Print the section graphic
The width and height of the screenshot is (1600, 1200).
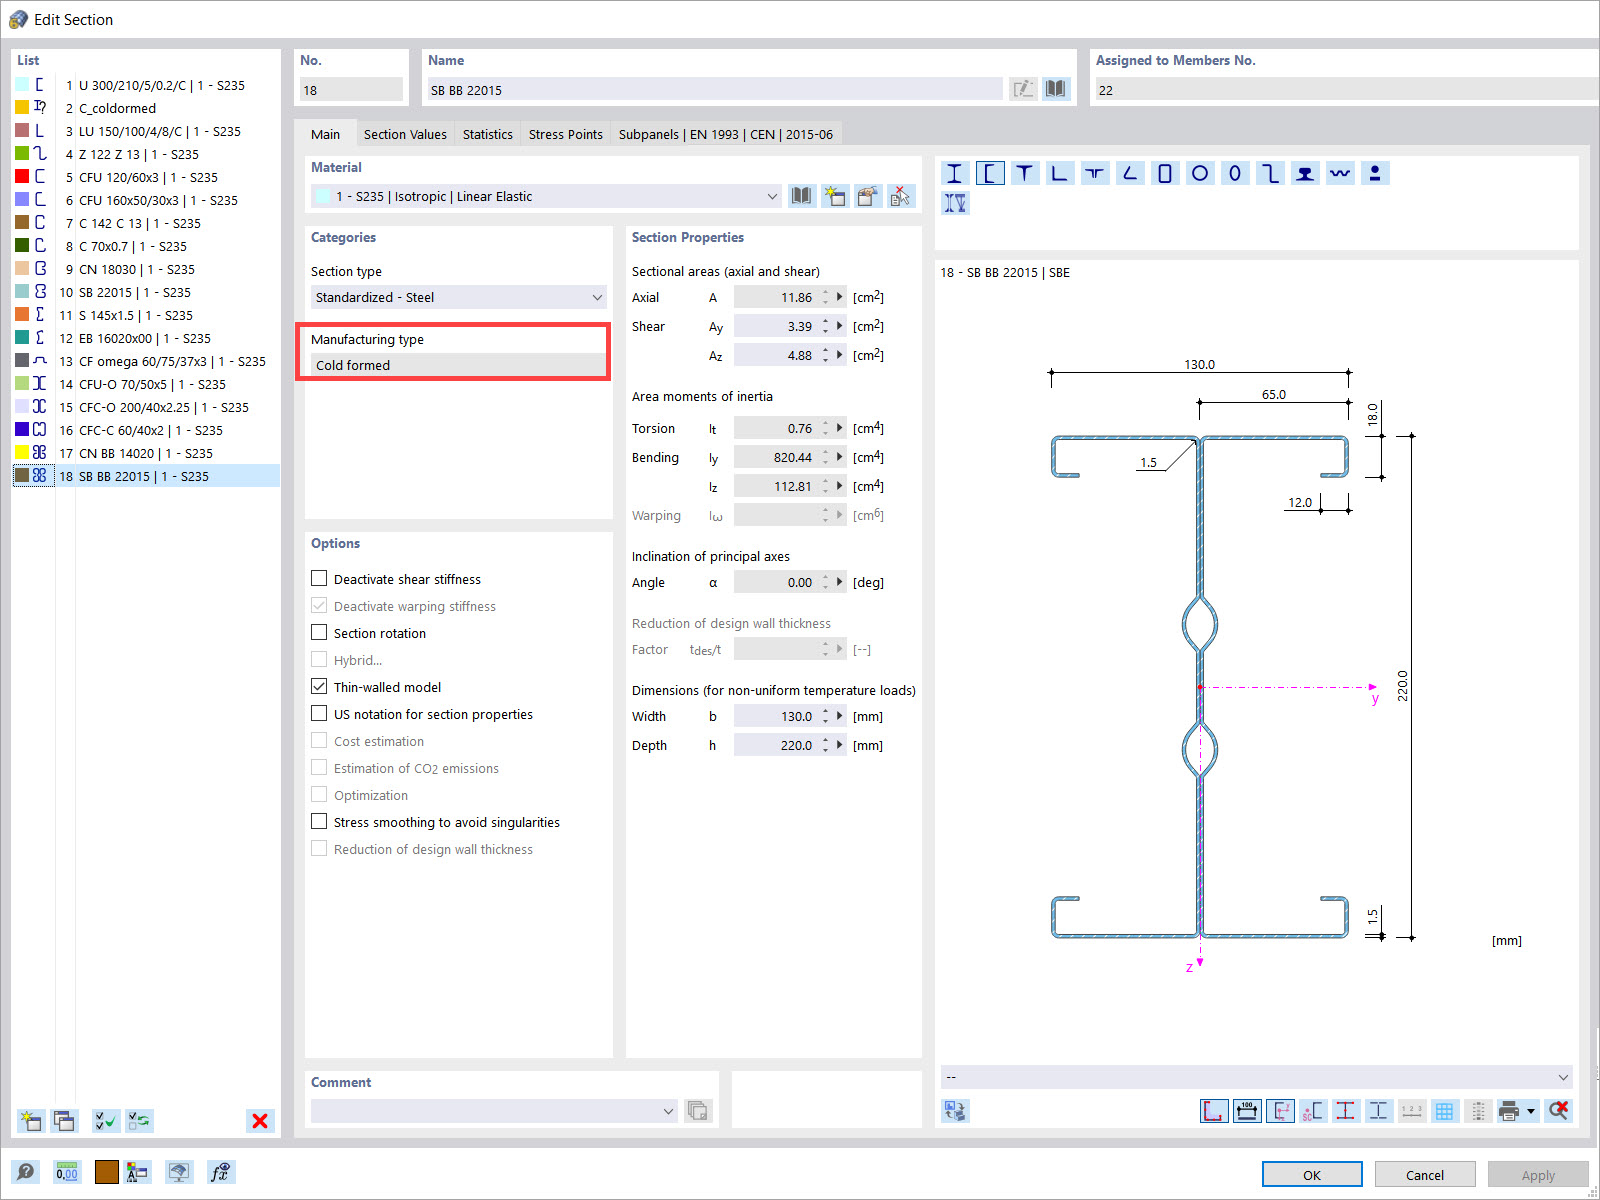(1509, 1111)
